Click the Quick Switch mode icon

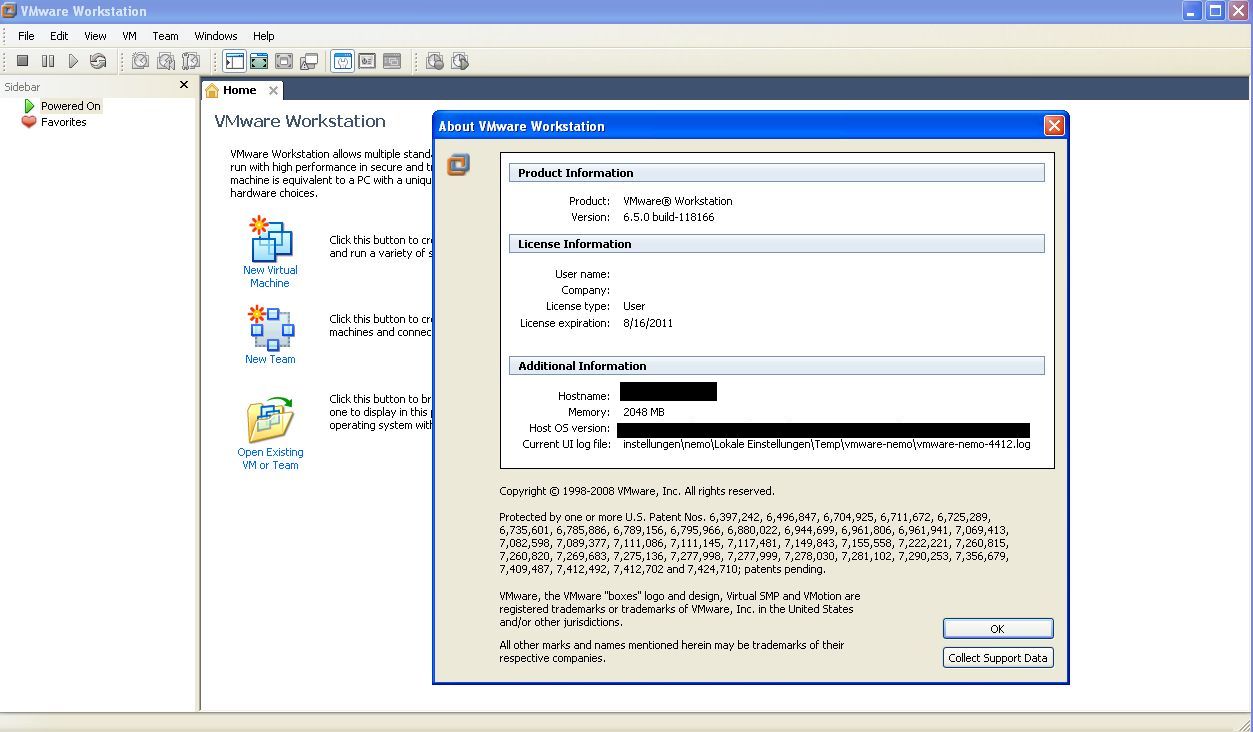pos(259,61)
